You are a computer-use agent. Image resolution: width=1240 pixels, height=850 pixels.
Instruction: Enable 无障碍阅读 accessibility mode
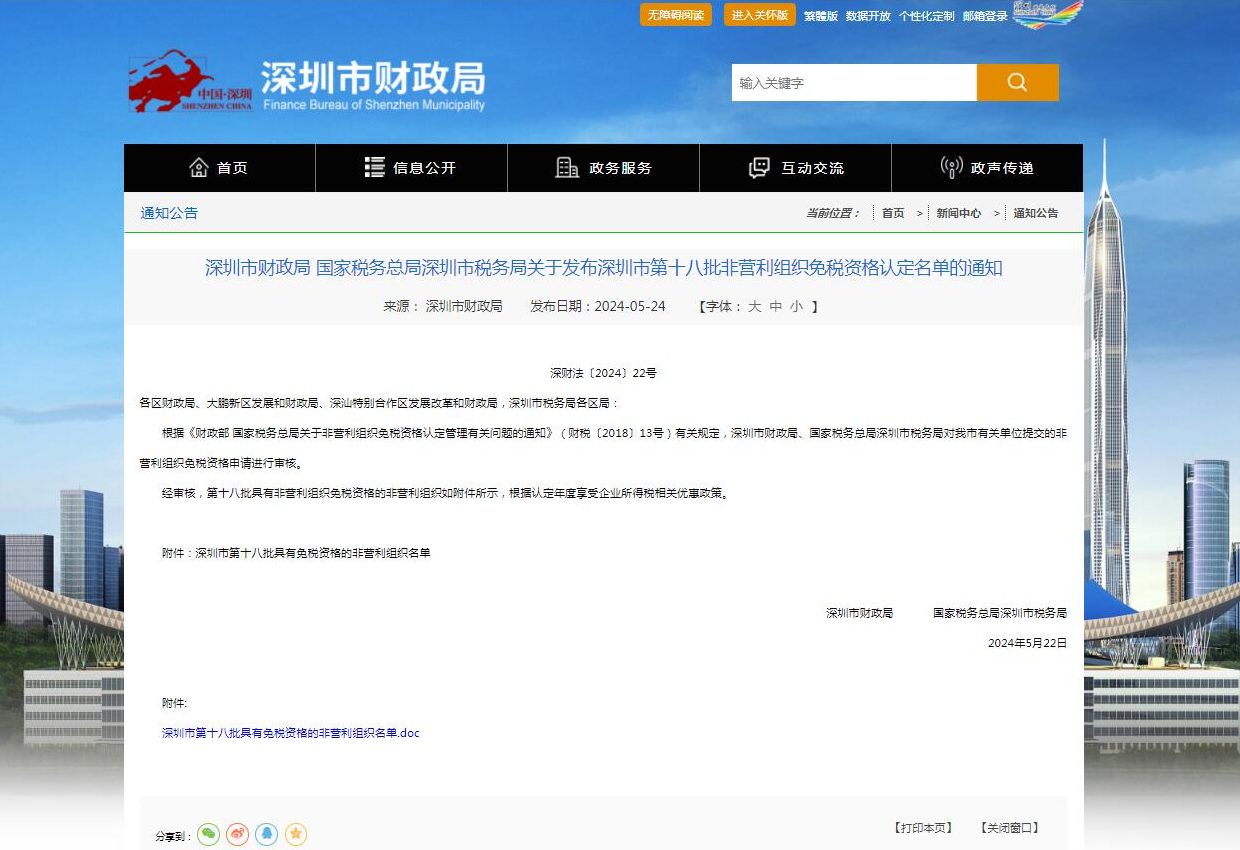(x=676, y=15)
